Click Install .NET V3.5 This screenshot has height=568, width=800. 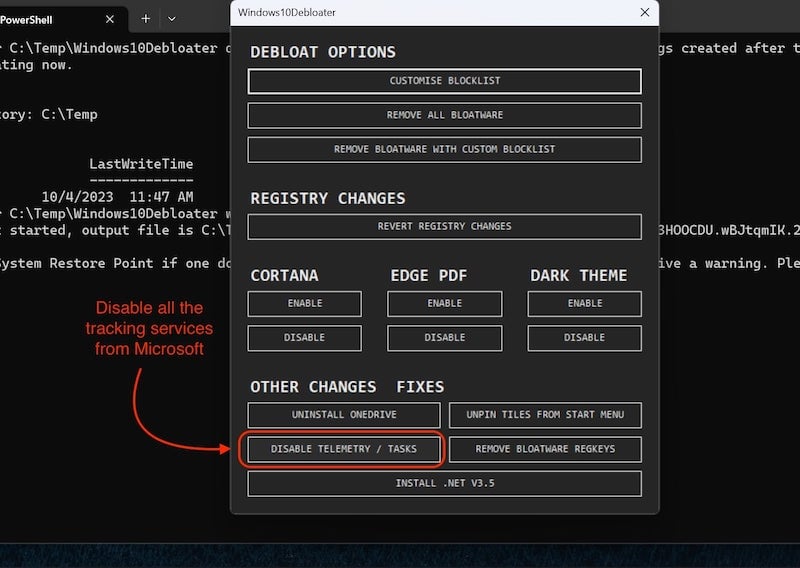444,483
